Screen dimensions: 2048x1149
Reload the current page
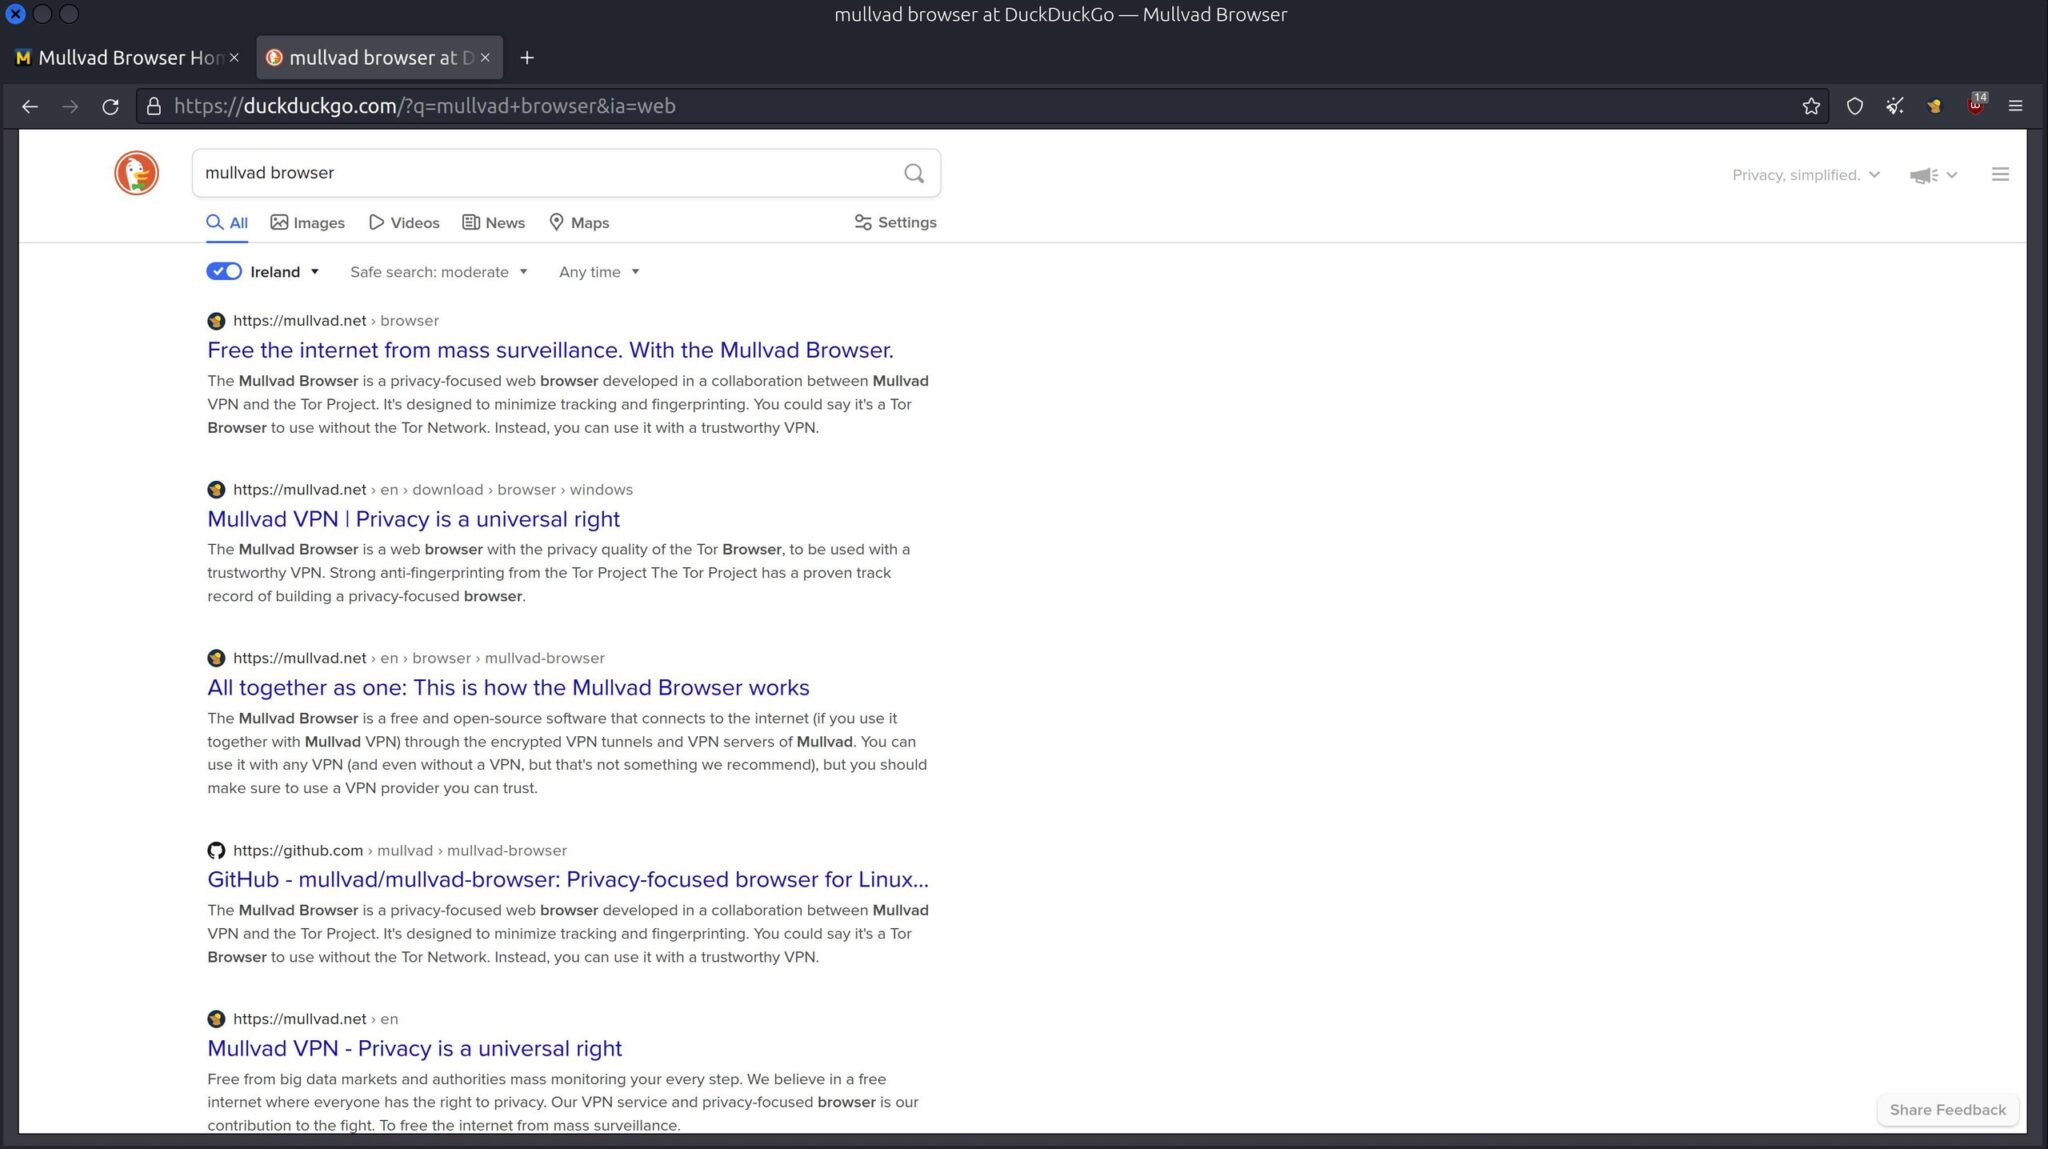pyautogui.click(x=110, y=106)
